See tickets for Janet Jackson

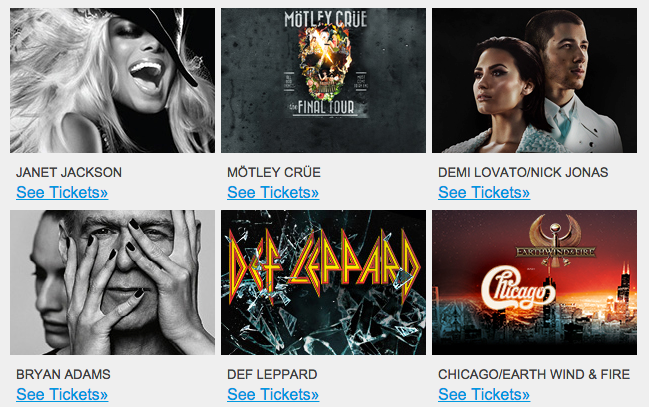(62, 193)
